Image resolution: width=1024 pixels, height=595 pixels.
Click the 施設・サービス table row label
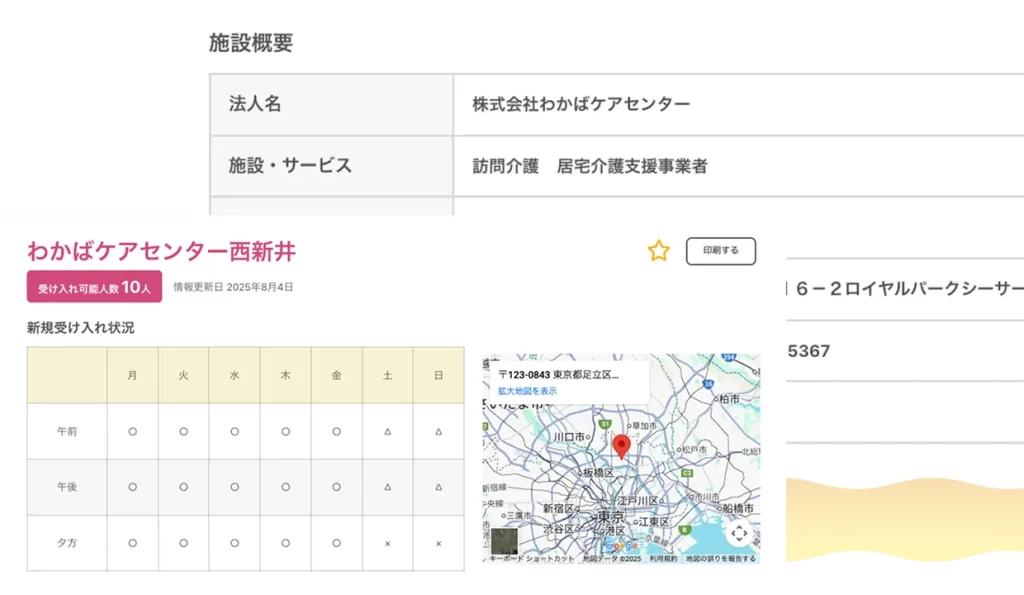[290, 166]
